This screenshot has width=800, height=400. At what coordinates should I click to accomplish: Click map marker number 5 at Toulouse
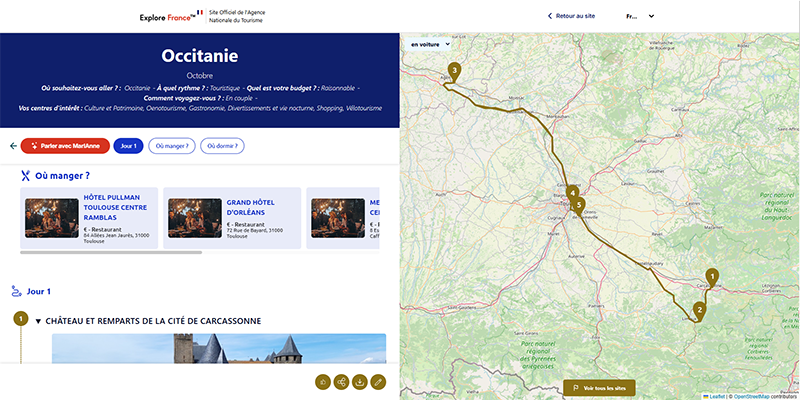[578, 206]
